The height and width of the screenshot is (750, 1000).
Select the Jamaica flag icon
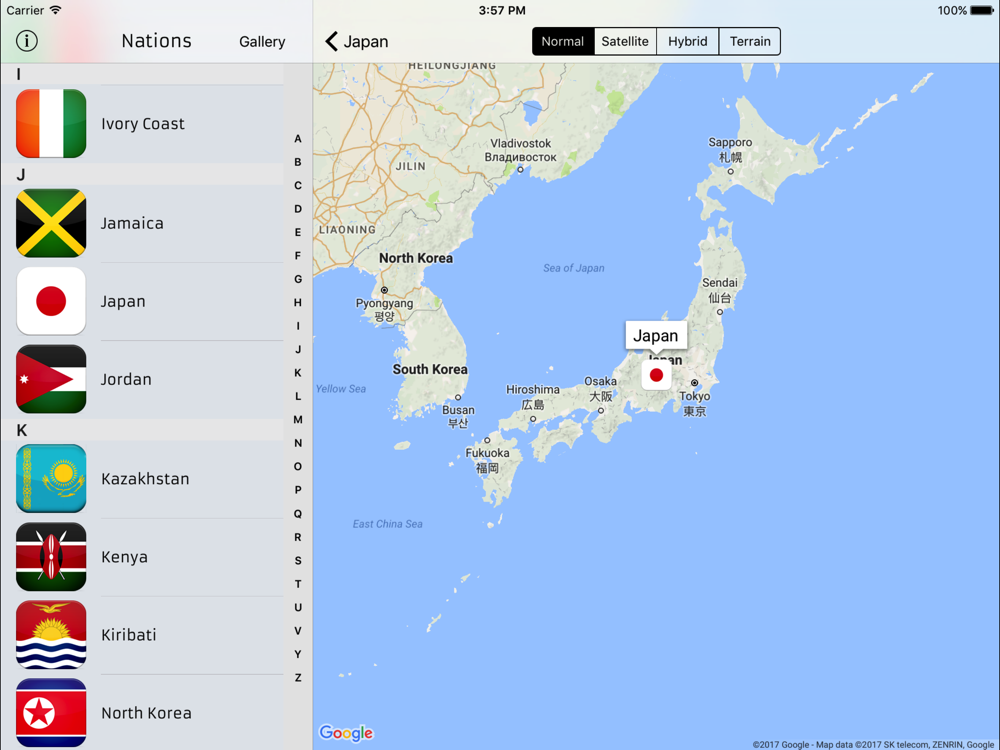click(51, 223)
